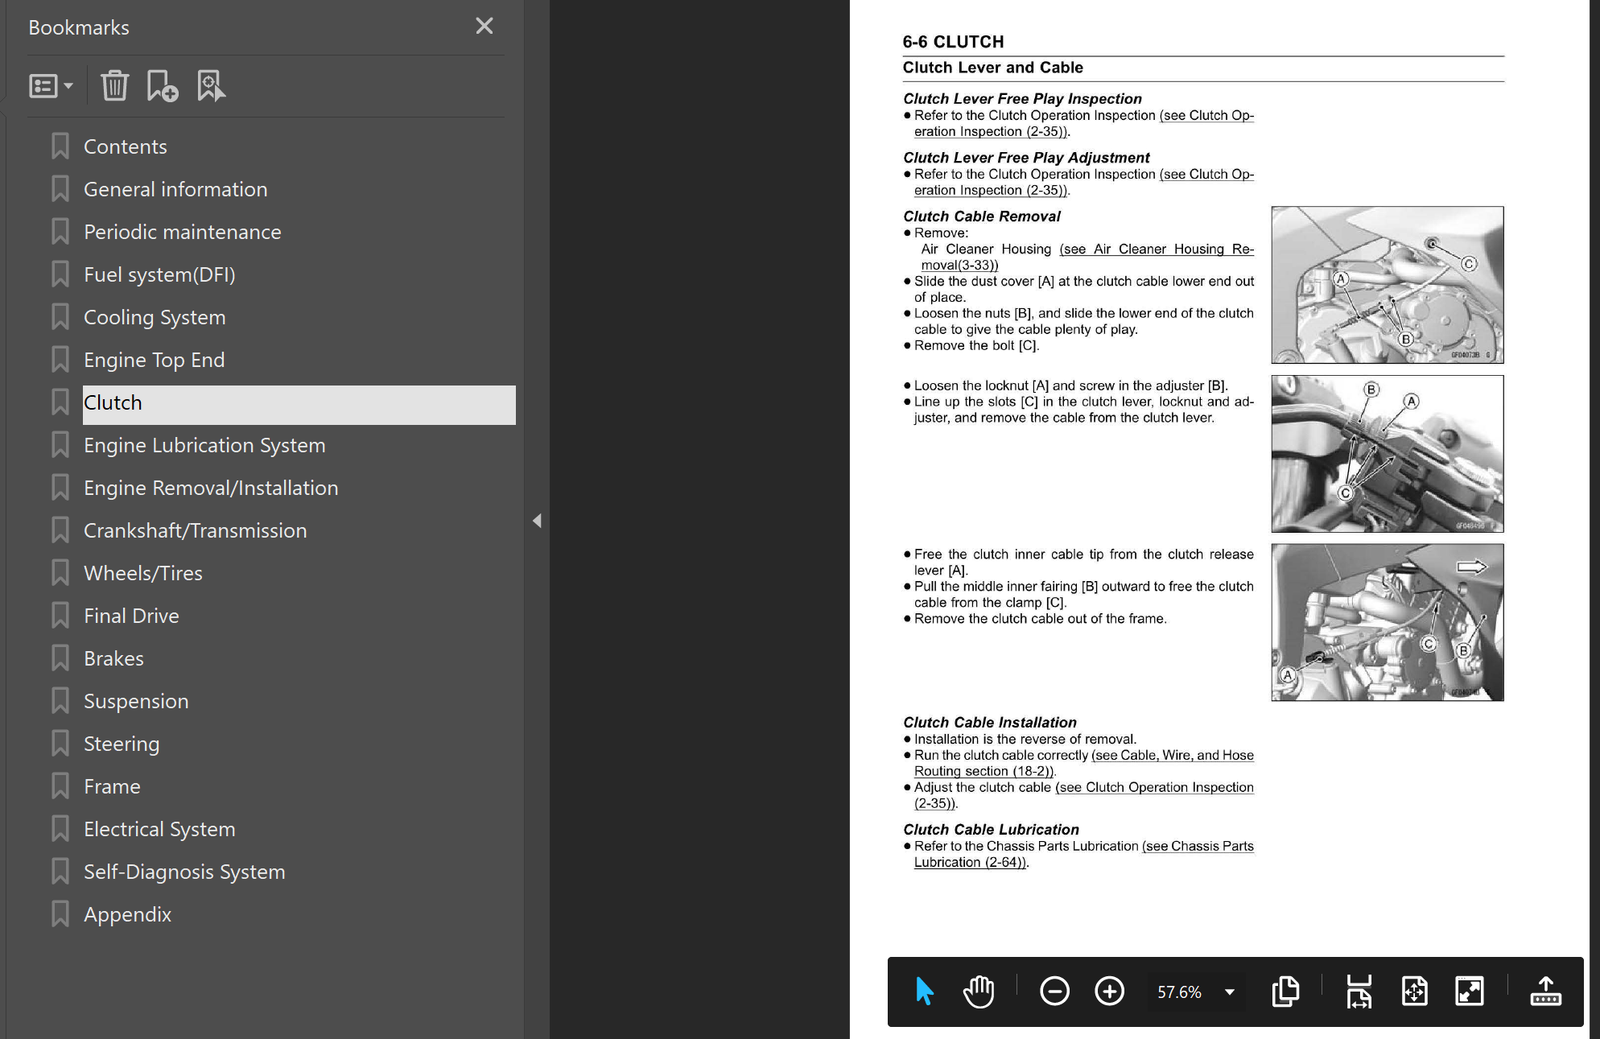Jump to Periodic maintenance bookmark
1600x1039 pixels.
(x=182, y=232)
